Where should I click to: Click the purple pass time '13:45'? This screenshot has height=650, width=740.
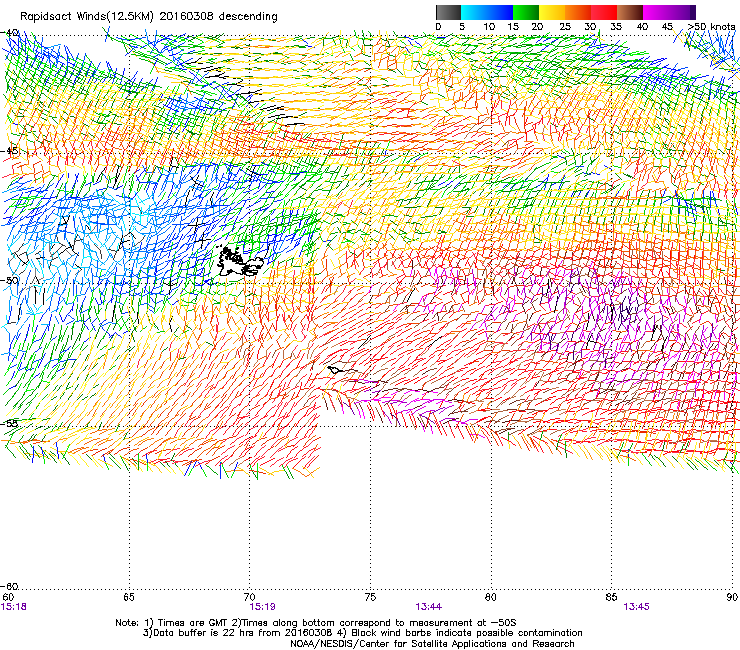636,607
